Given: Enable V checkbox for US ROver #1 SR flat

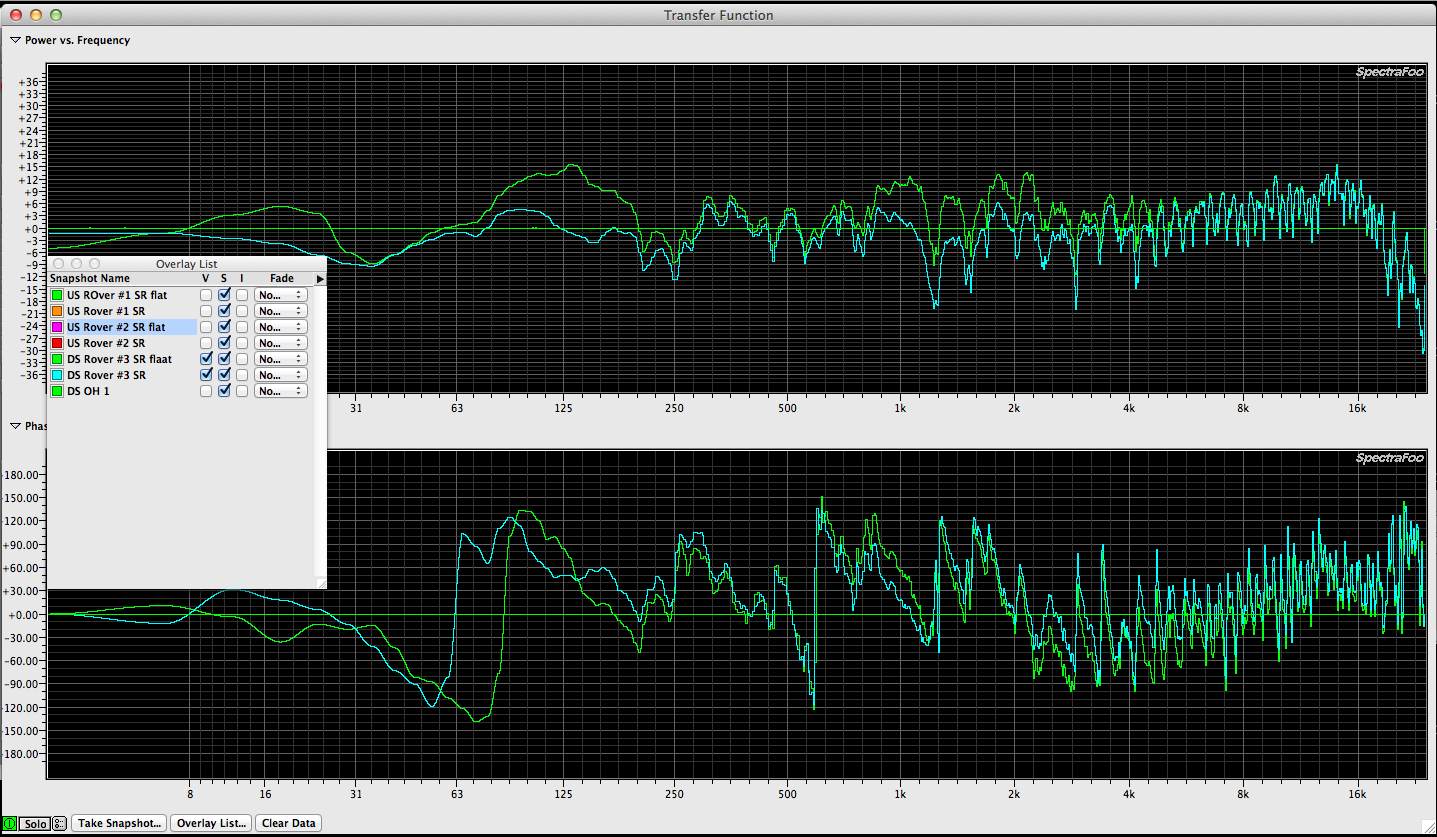Looking at the screenshot, I should (206, 295).
